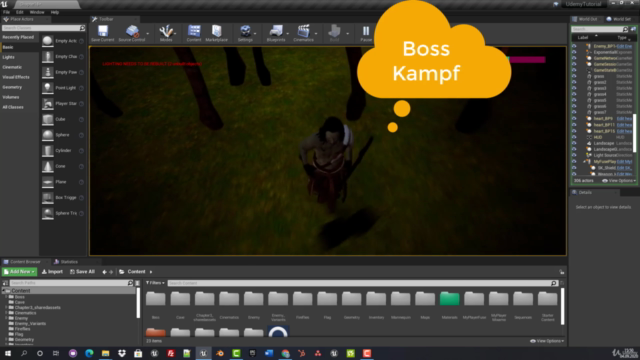640x360 pixels.
Task: Toggle visibility of grass4 actor
Action: (x=574, y=94)
